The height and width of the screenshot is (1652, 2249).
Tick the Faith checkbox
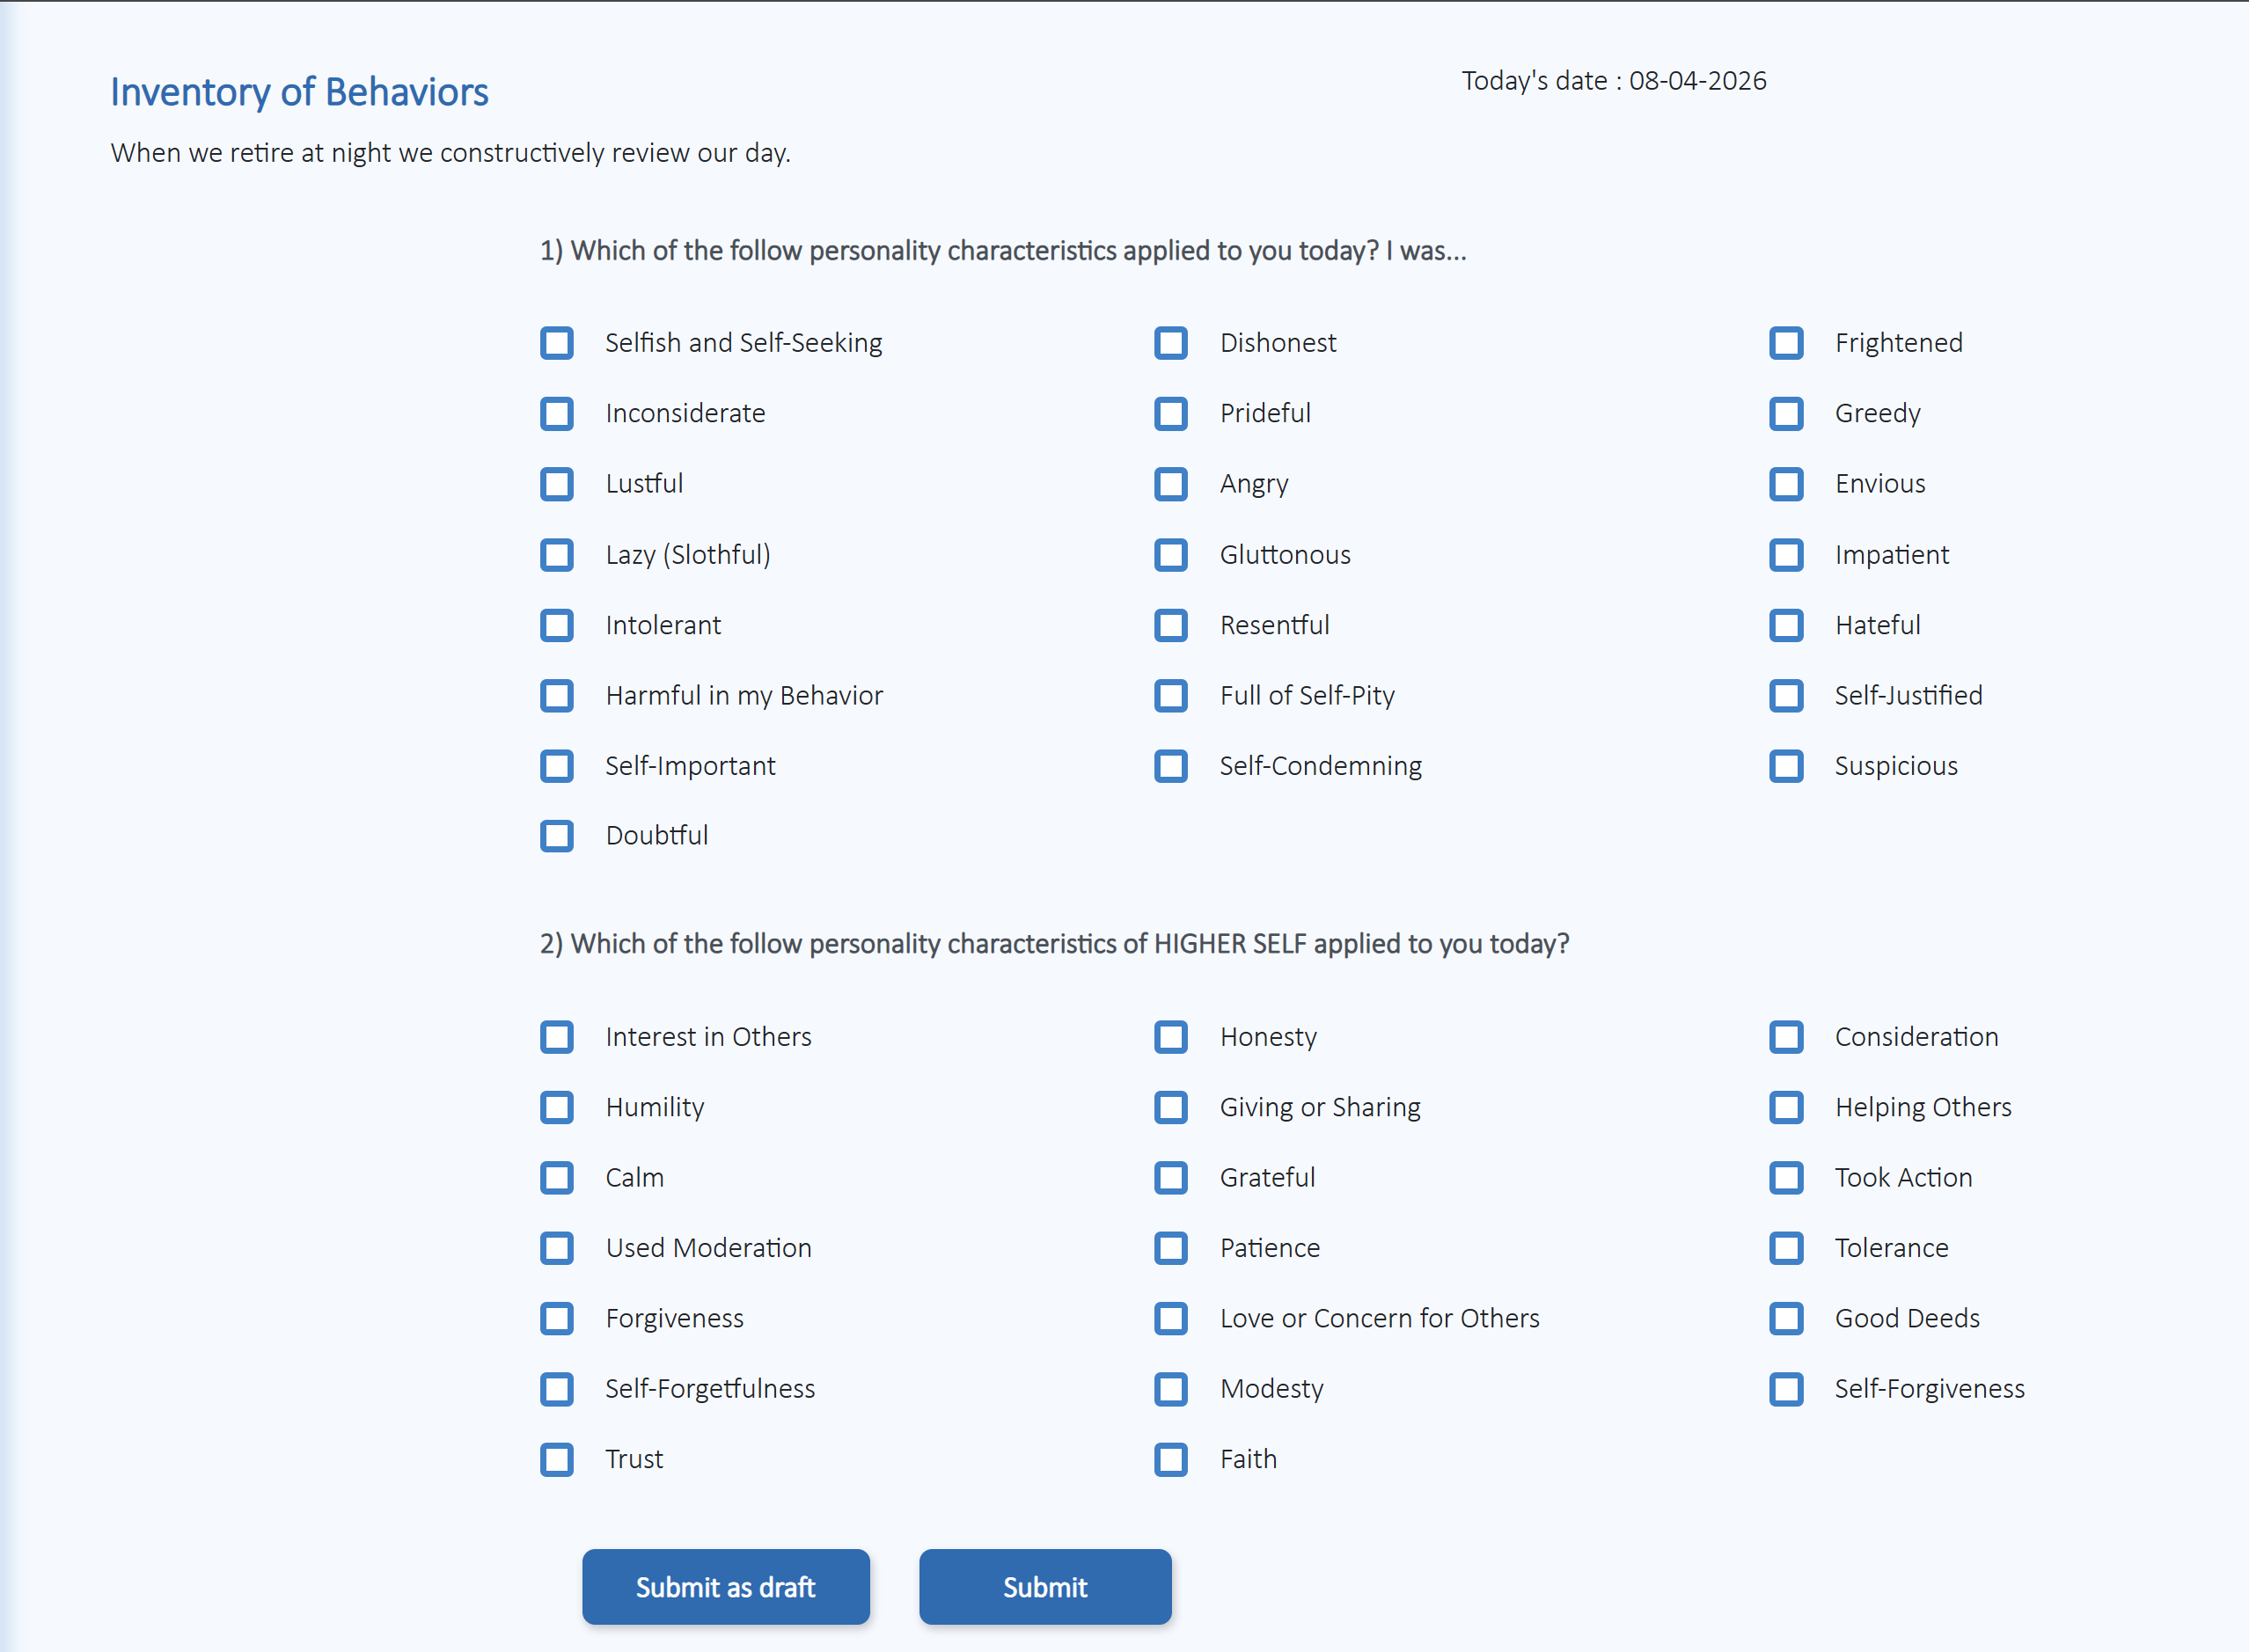1171,1460
